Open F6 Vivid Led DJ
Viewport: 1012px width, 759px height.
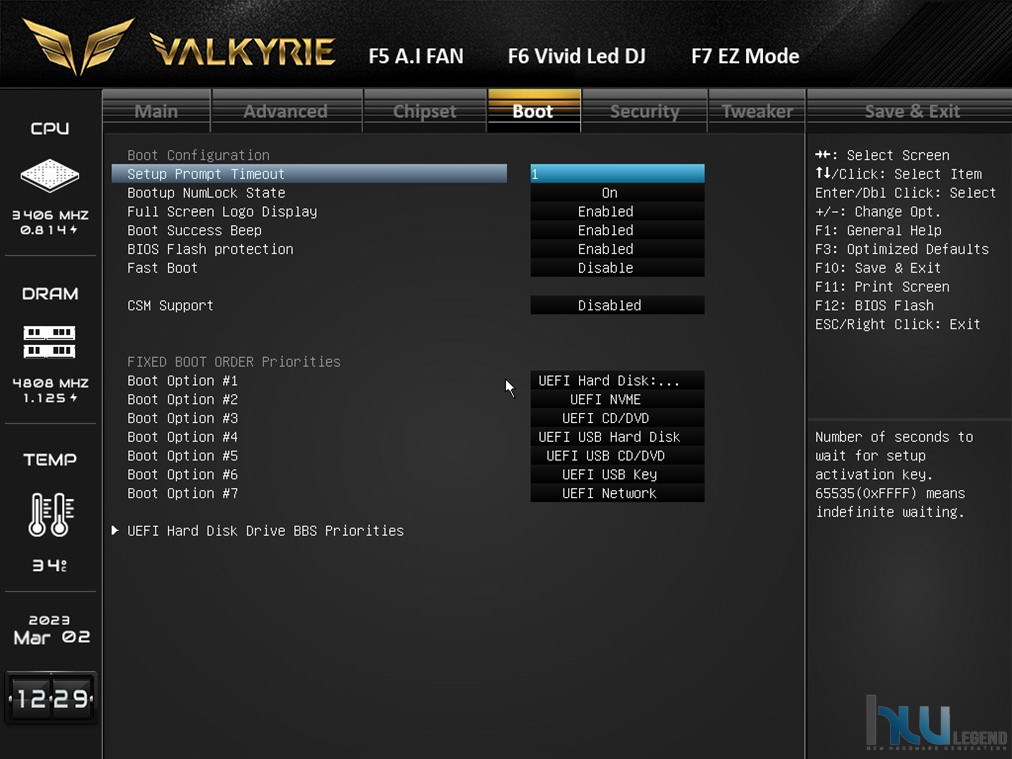click(x=577, y=56)
